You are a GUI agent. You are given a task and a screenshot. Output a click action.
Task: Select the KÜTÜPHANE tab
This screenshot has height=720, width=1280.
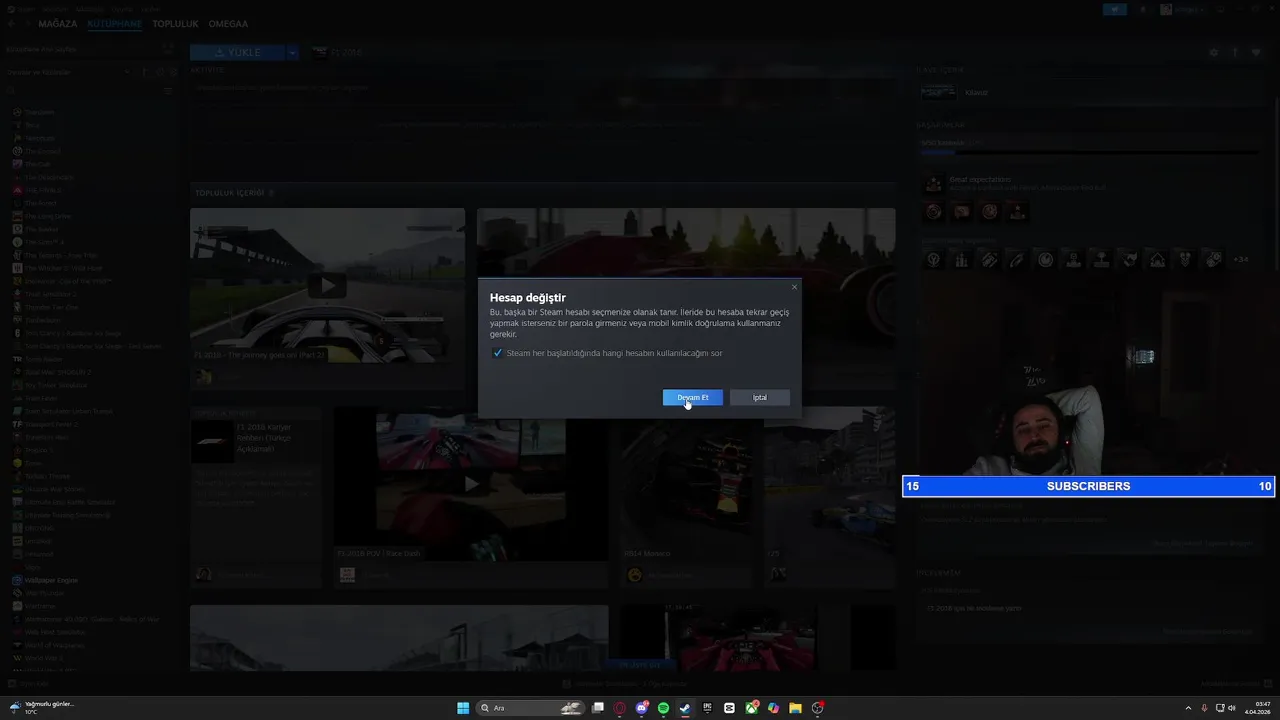[114, 23]
